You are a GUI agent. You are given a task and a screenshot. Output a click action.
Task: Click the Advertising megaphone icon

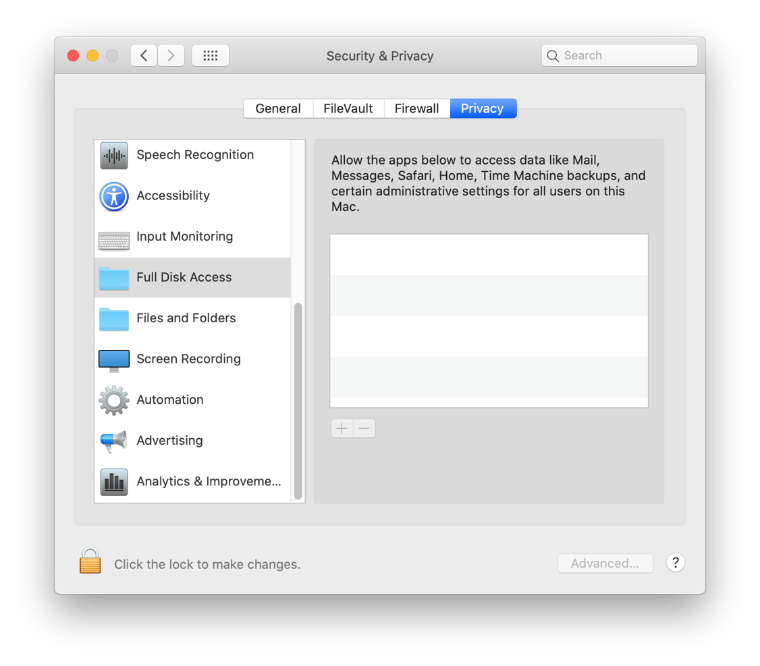point(114,441)
